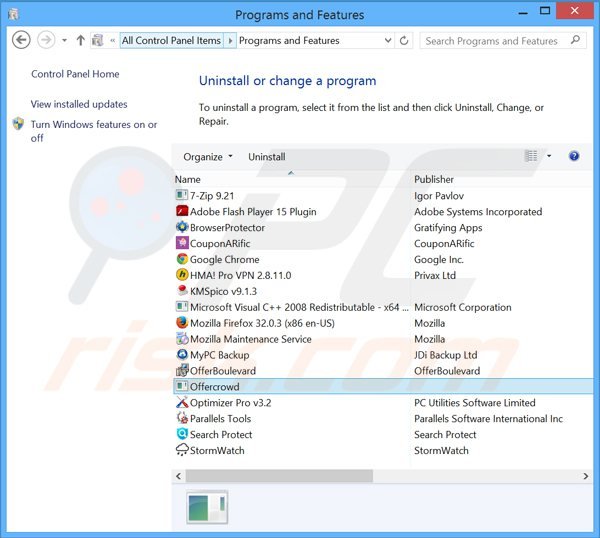Click publisher 'Gratifying Apps'
Viewport: 600px width, 538px height.
coord(448,228)
